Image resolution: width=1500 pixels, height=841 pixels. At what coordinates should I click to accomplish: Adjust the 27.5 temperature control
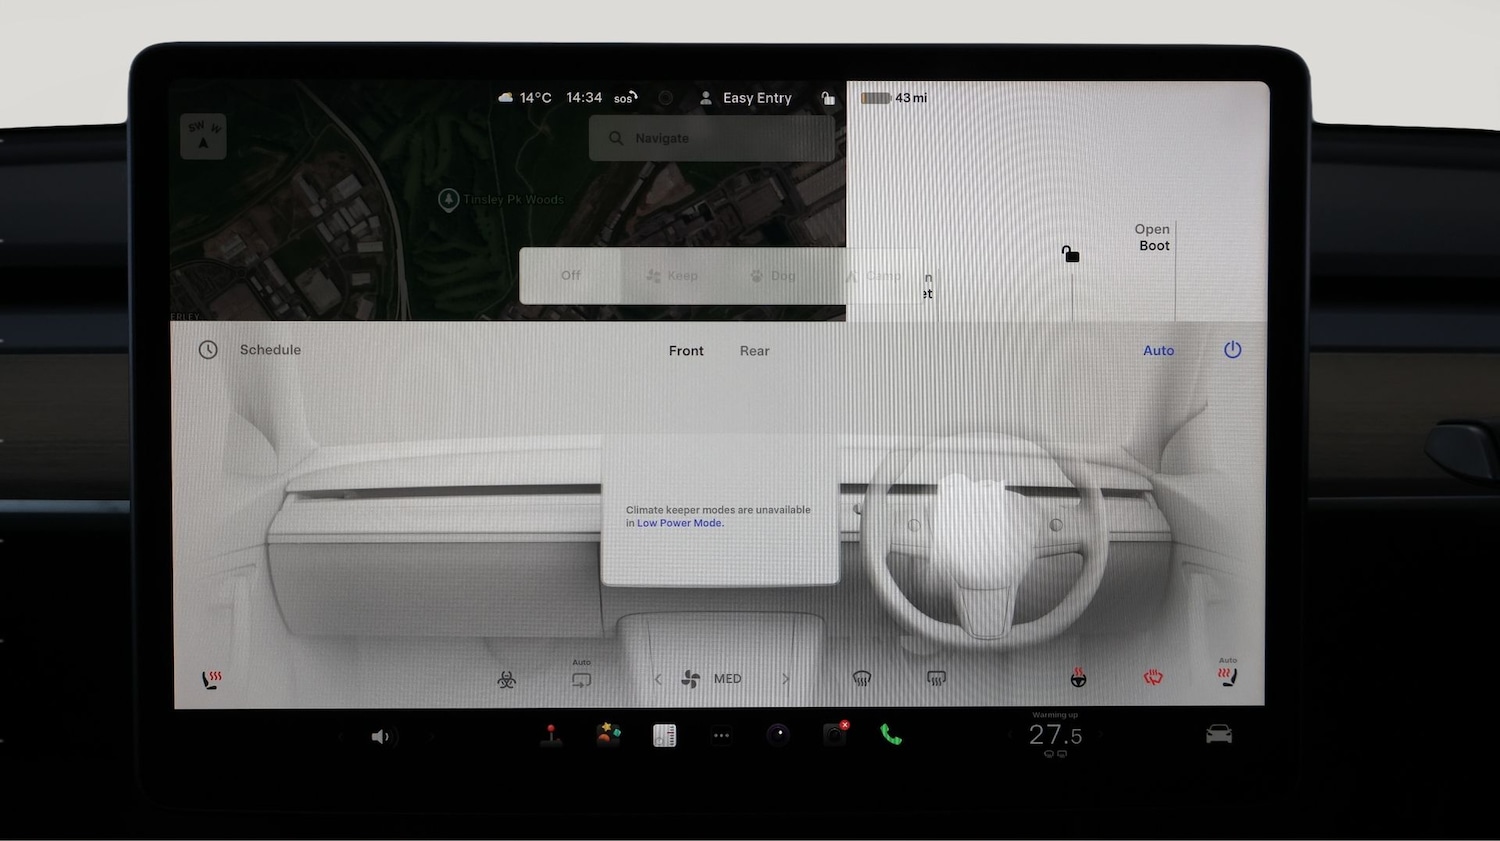click(x=1055, y=736)
